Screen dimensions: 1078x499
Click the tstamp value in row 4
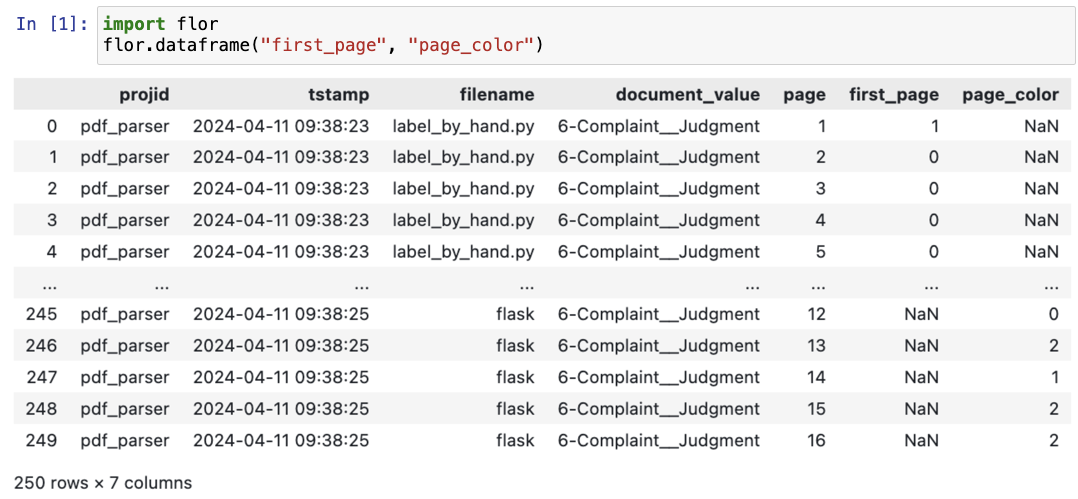pos(281,251)
